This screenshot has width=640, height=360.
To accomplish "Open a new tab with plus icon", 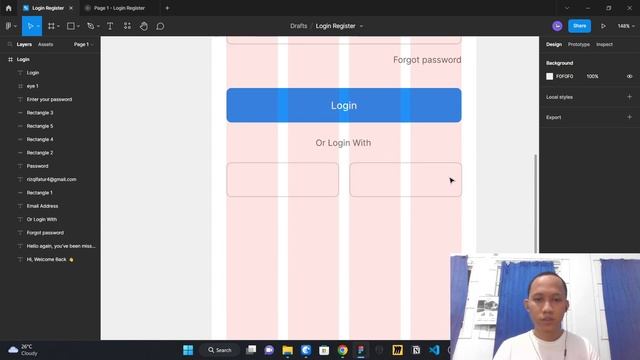I will 167,8.
